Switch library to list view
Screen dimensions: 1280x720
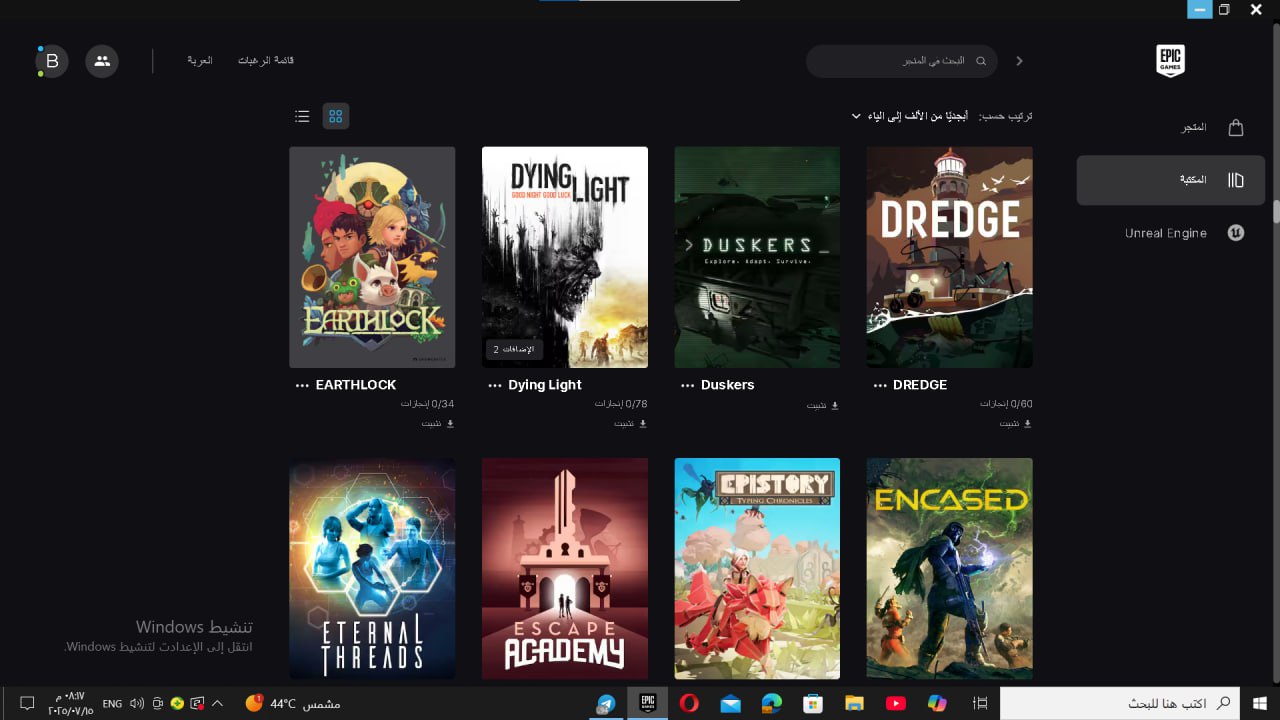[x=302, y=116]
